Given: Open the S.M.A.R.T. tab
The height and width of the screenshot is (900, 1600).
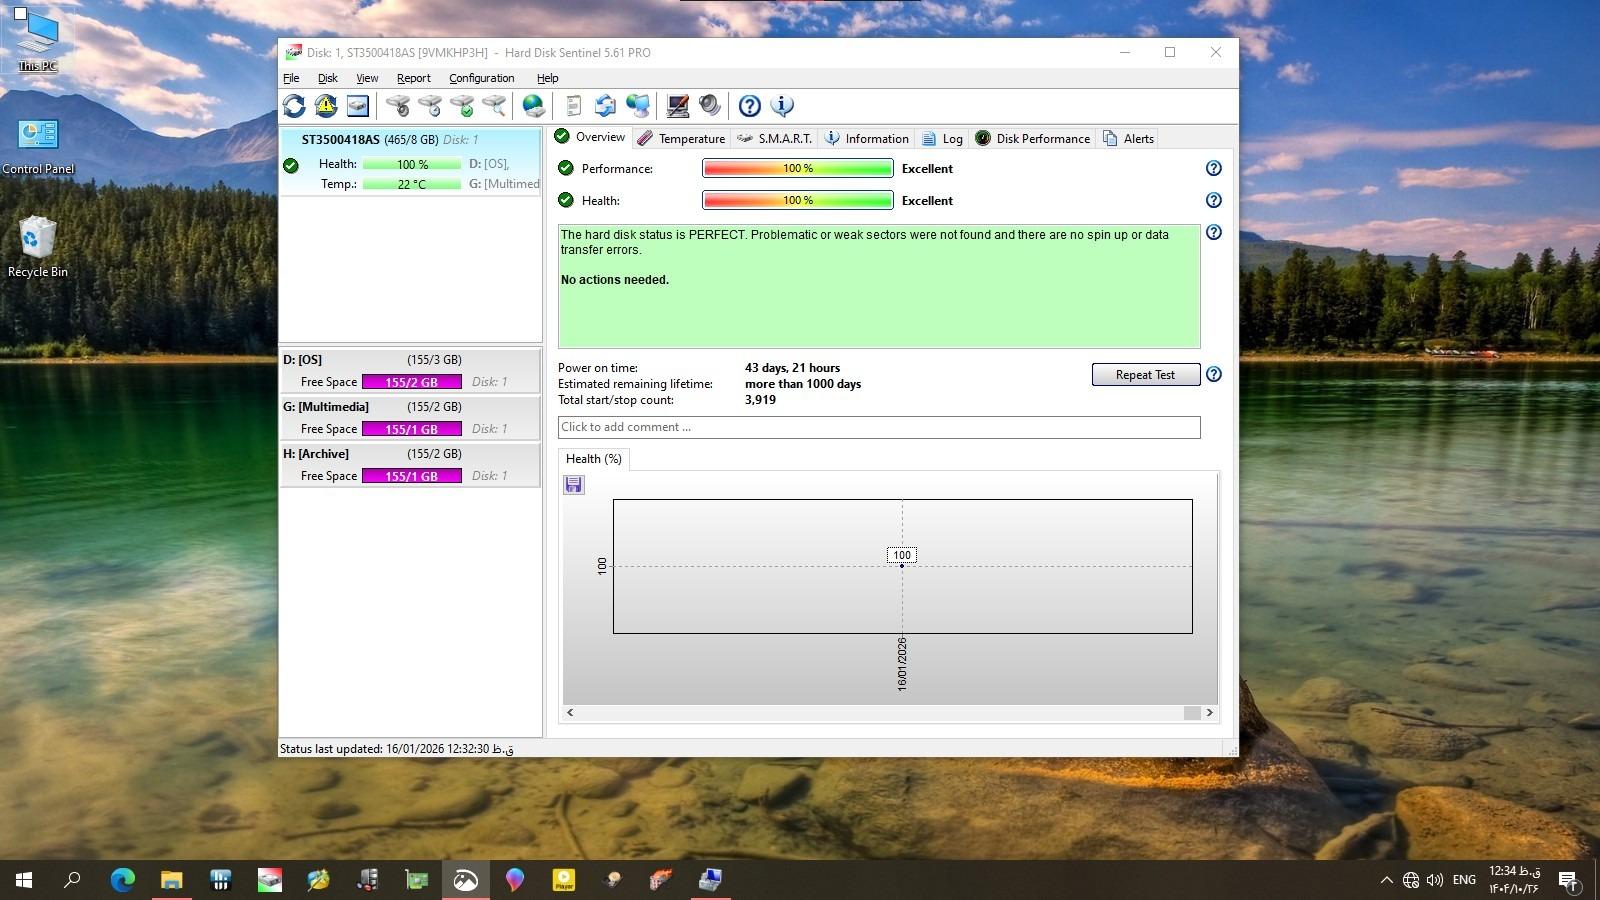Looking at the screenshot, I should pyautogui.click(x=775, y=139).
